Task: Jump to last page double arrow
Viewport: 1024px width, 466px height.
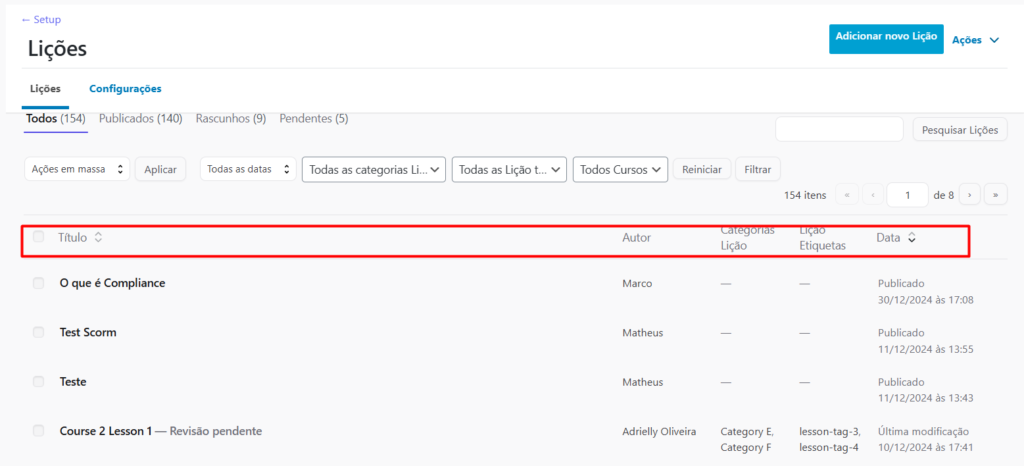Action: click(x=996, y=195)
